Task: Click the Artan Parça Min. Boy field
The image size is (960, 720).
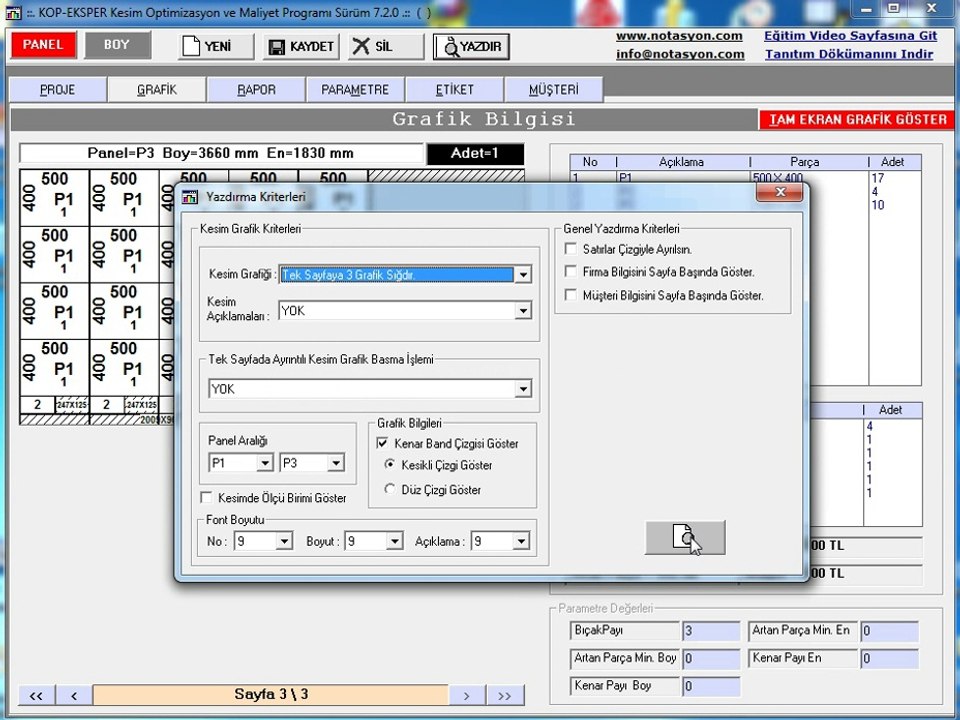Action: click(x=711, y=659)
